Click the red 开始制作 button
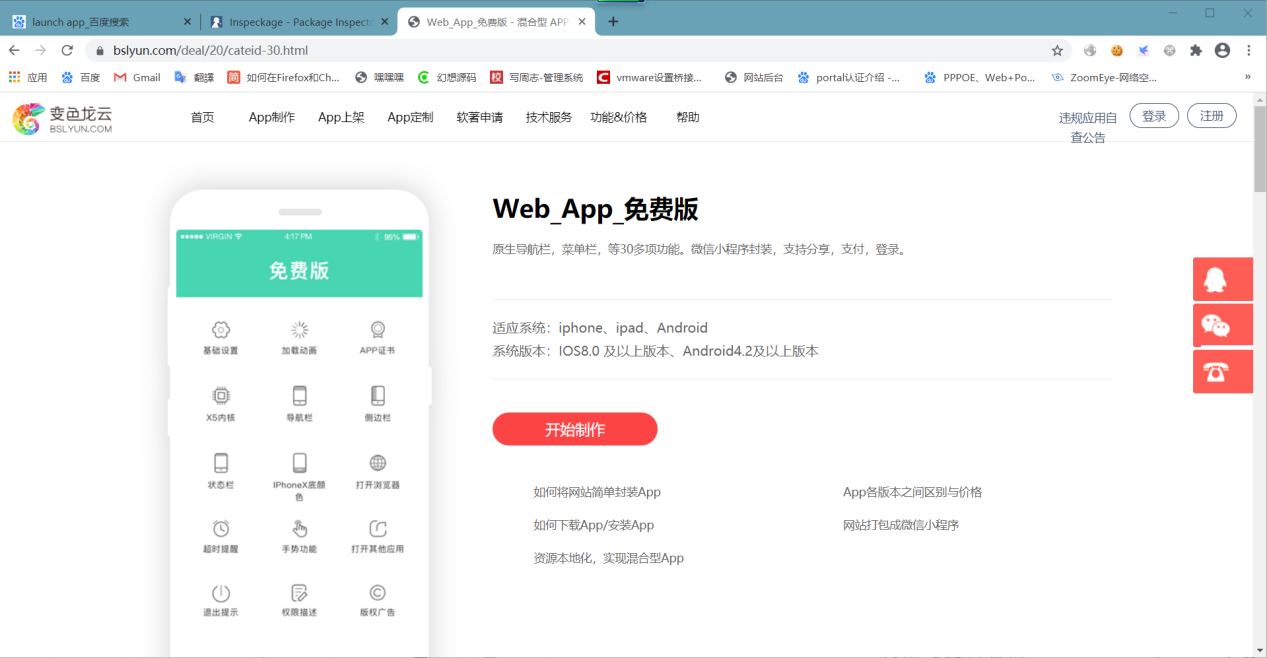1267x658 pixels. click(575, 429)
